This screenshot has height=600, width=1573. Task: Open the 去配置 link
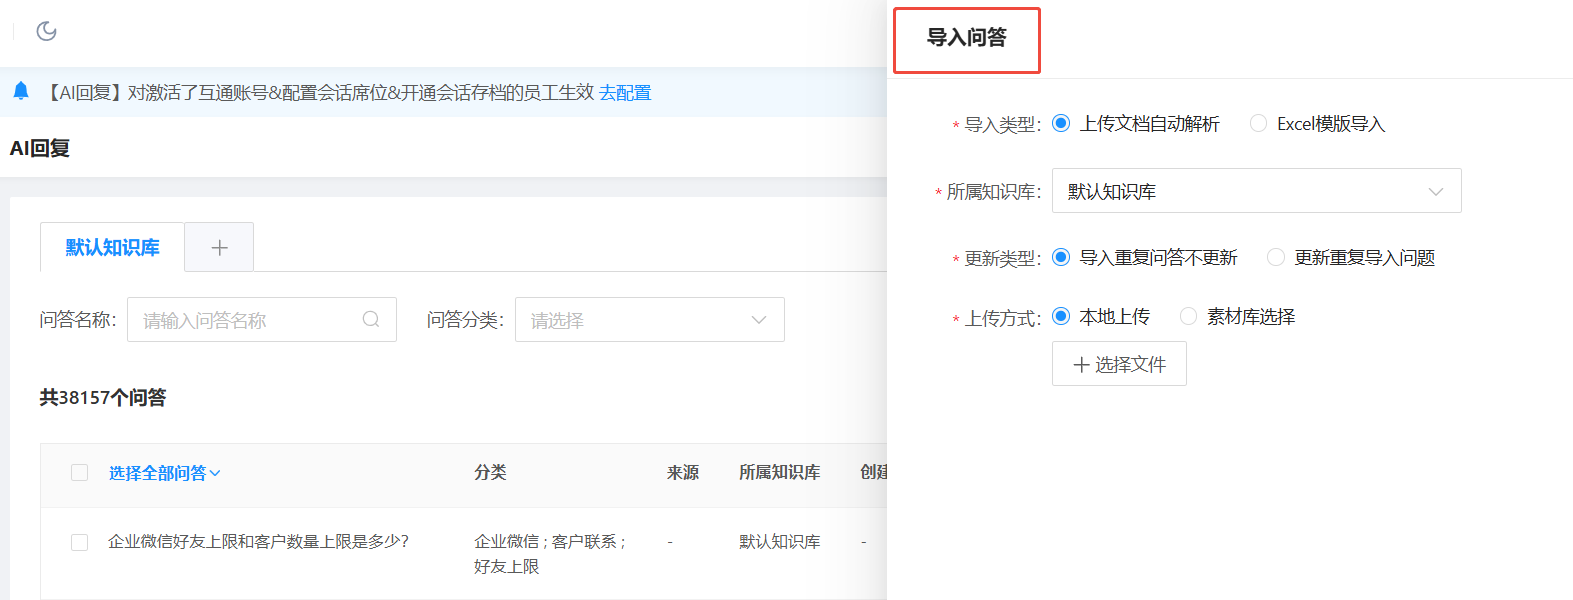625,93
